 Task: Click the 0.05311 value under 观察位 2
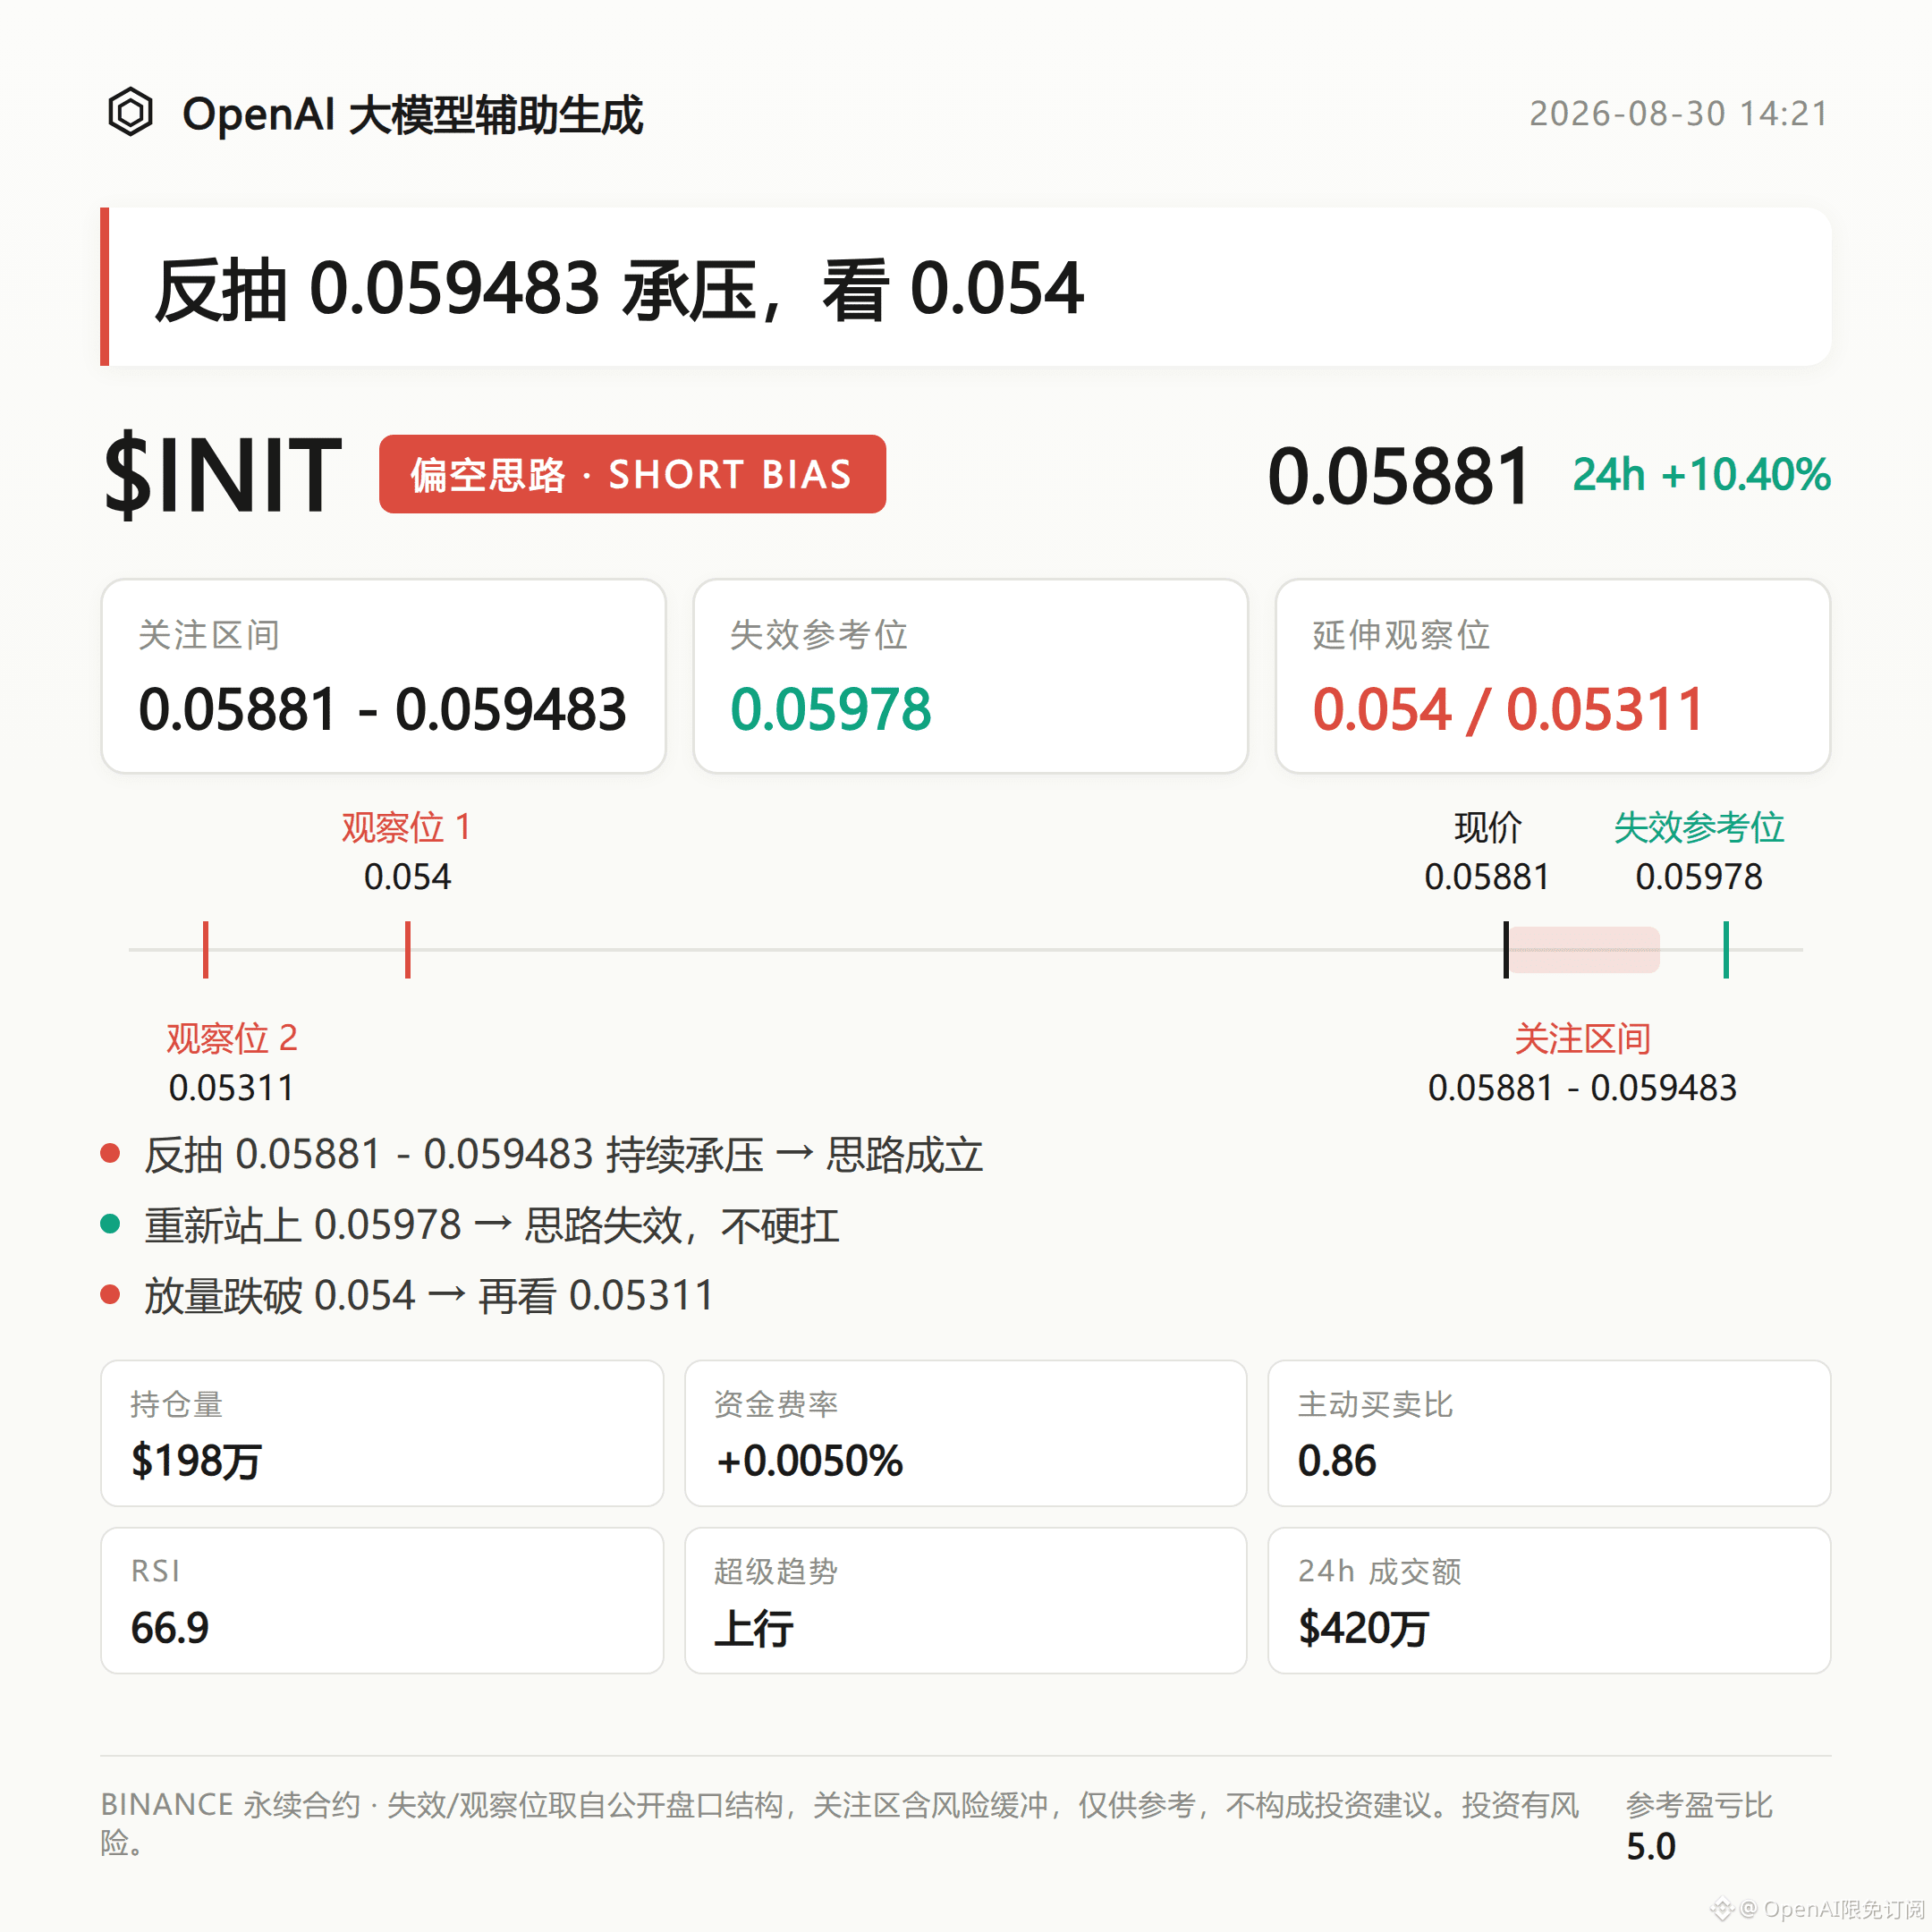(x=231, y=1088)
